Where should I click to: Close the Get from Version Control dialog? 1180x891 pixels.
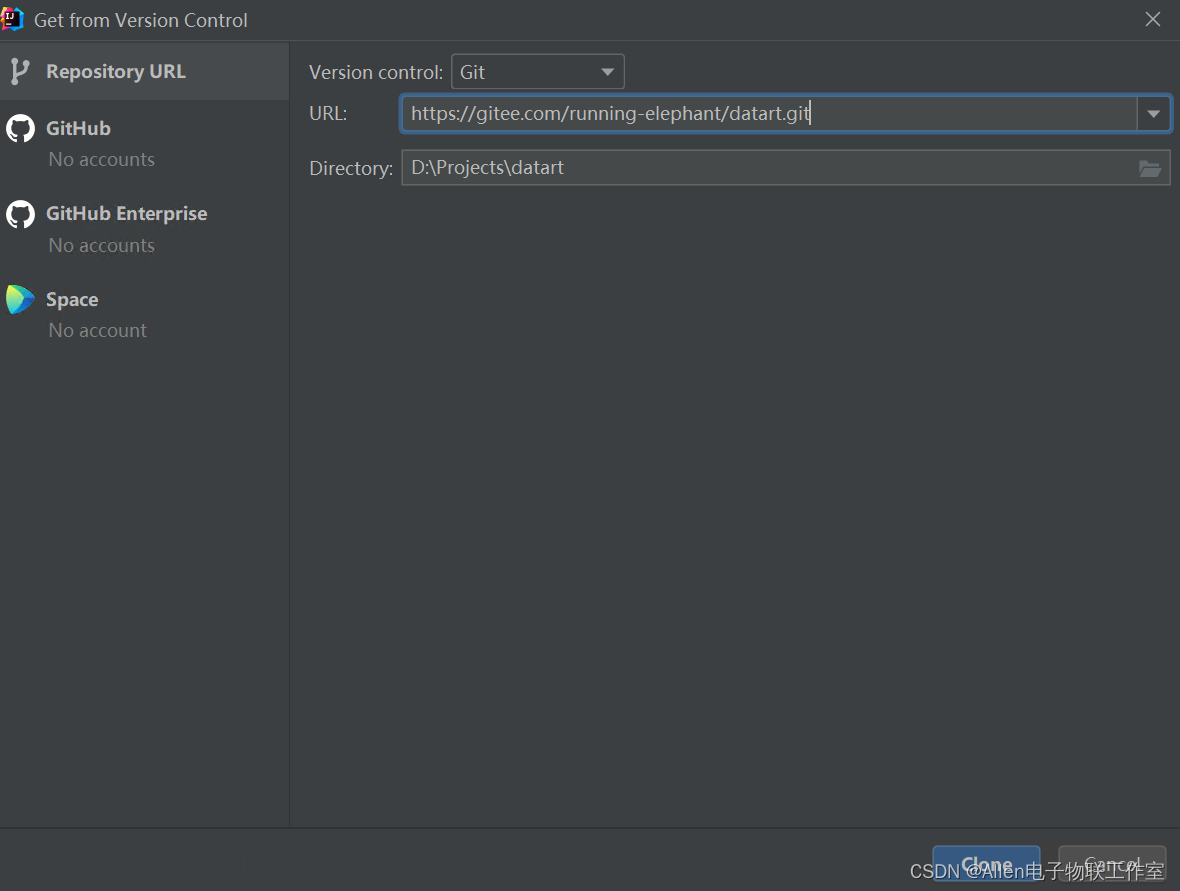[1152, 20]
